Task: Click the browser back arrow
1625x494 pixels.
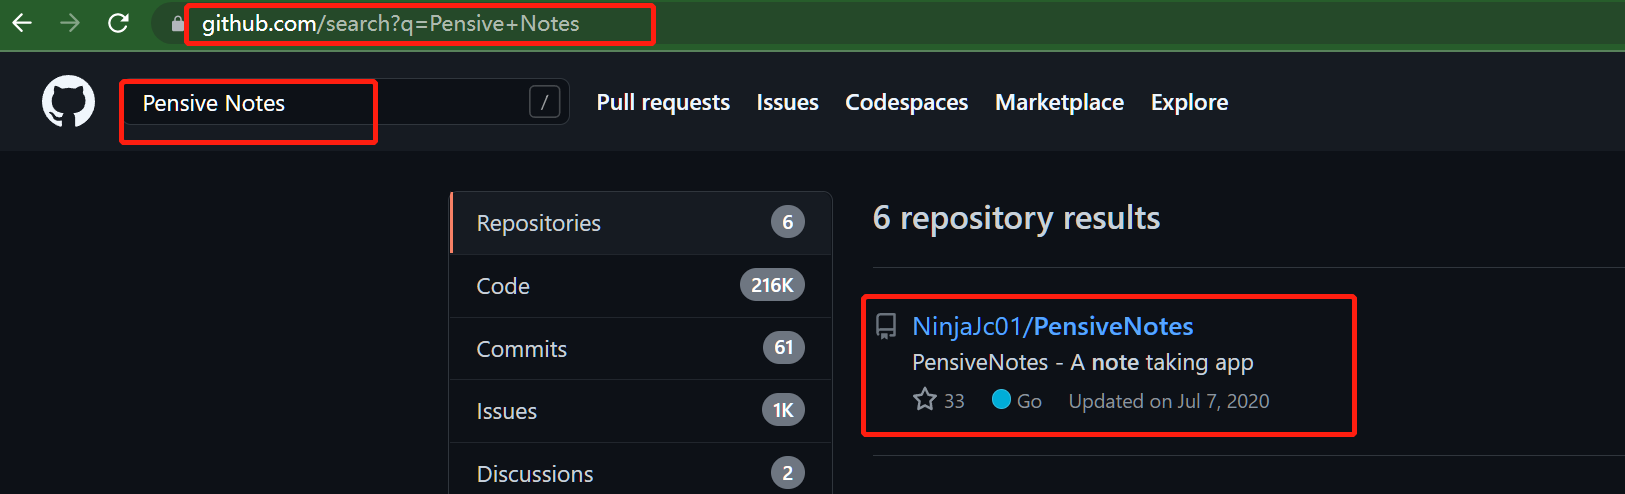Action: [22, 23]
